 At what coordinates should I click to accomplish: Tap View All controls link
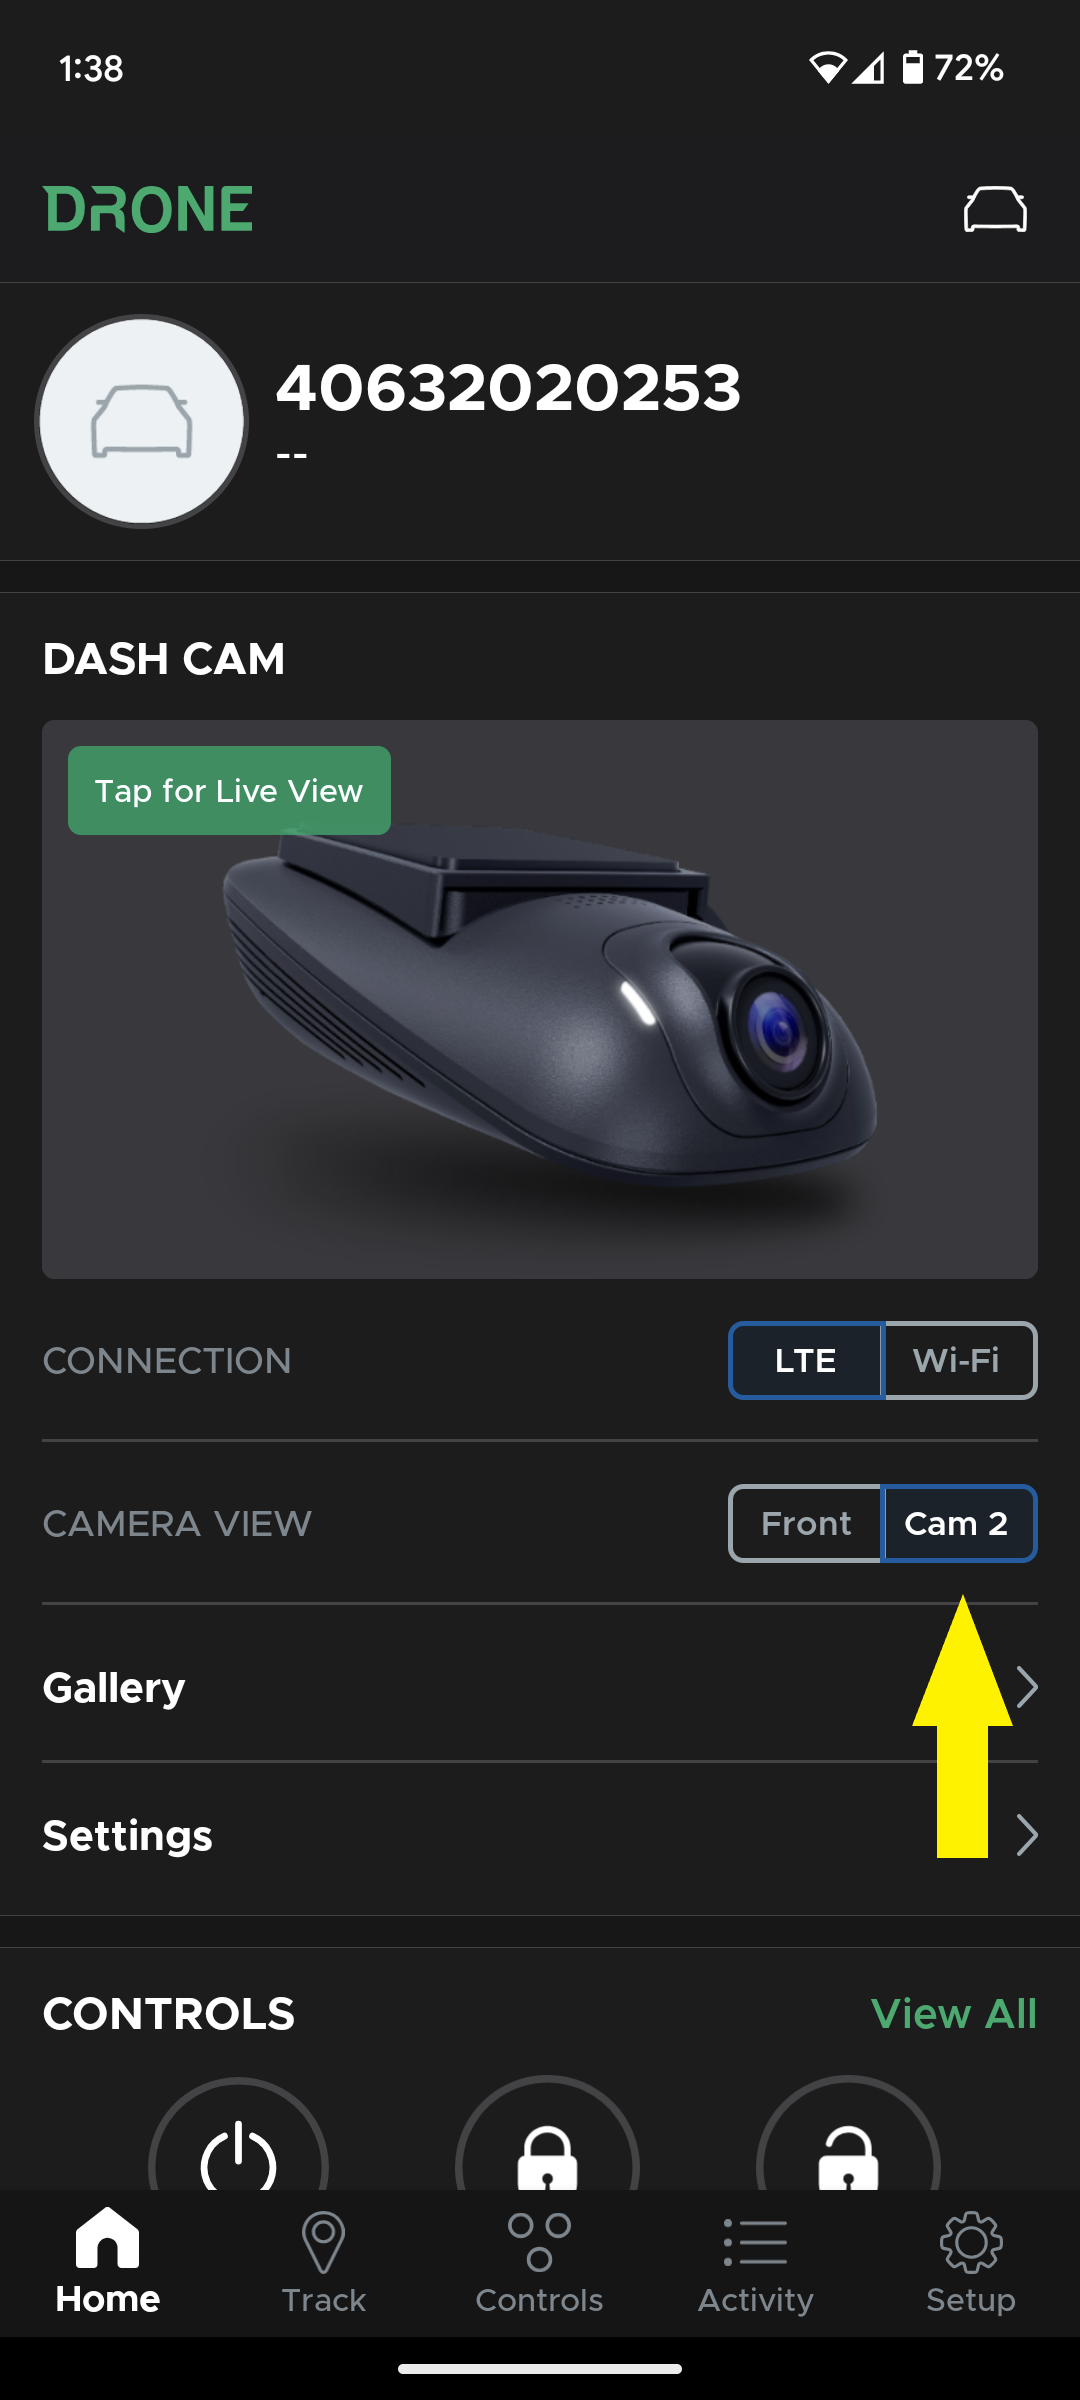point(954,2013)
